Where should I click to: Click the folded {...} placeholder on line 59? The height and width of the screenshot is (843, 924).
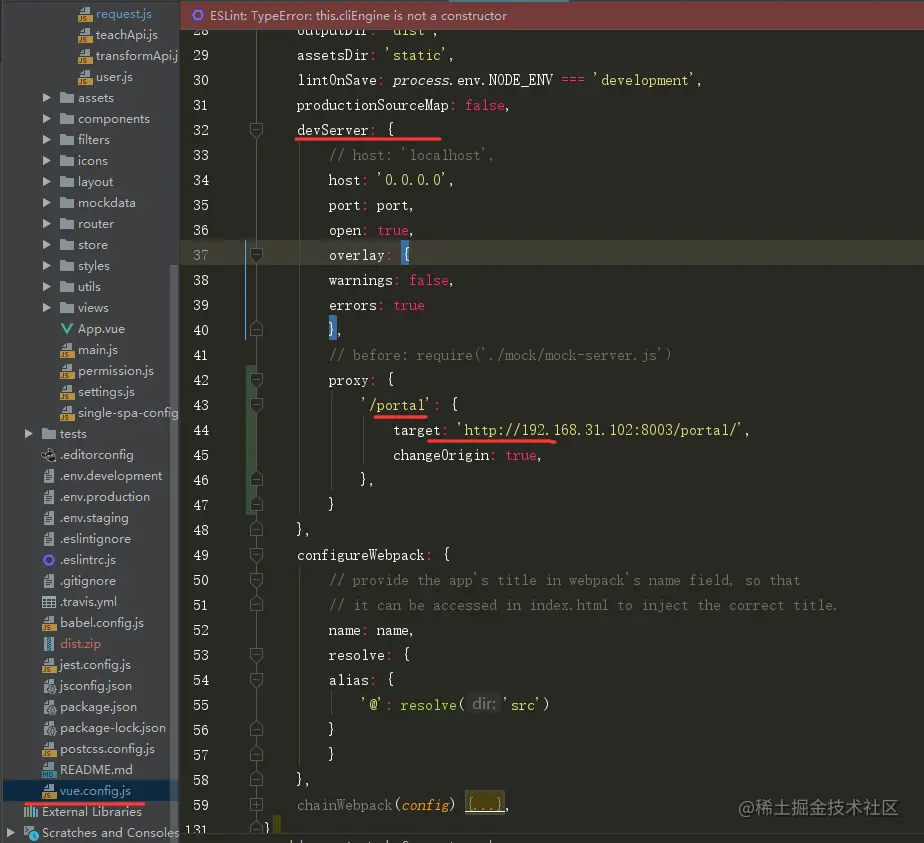(x=485, y=804)
